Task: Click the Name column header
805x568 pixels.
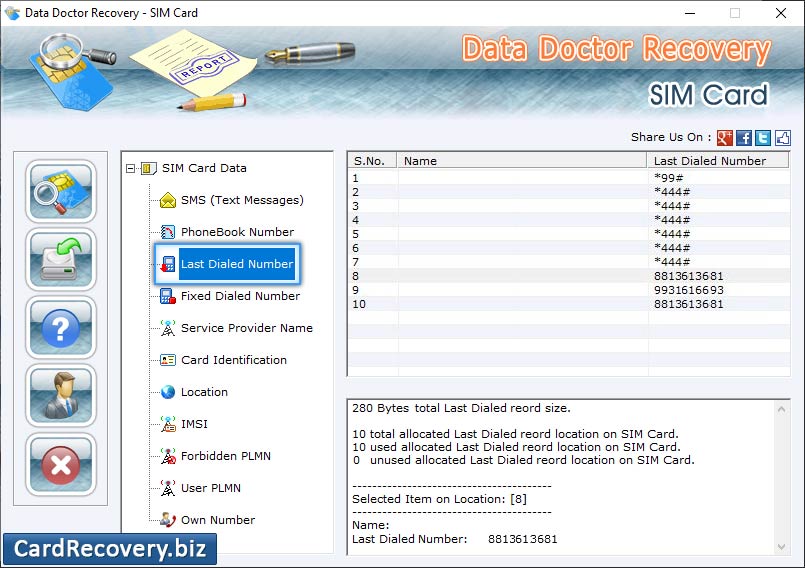Action: tap(522, 161)
